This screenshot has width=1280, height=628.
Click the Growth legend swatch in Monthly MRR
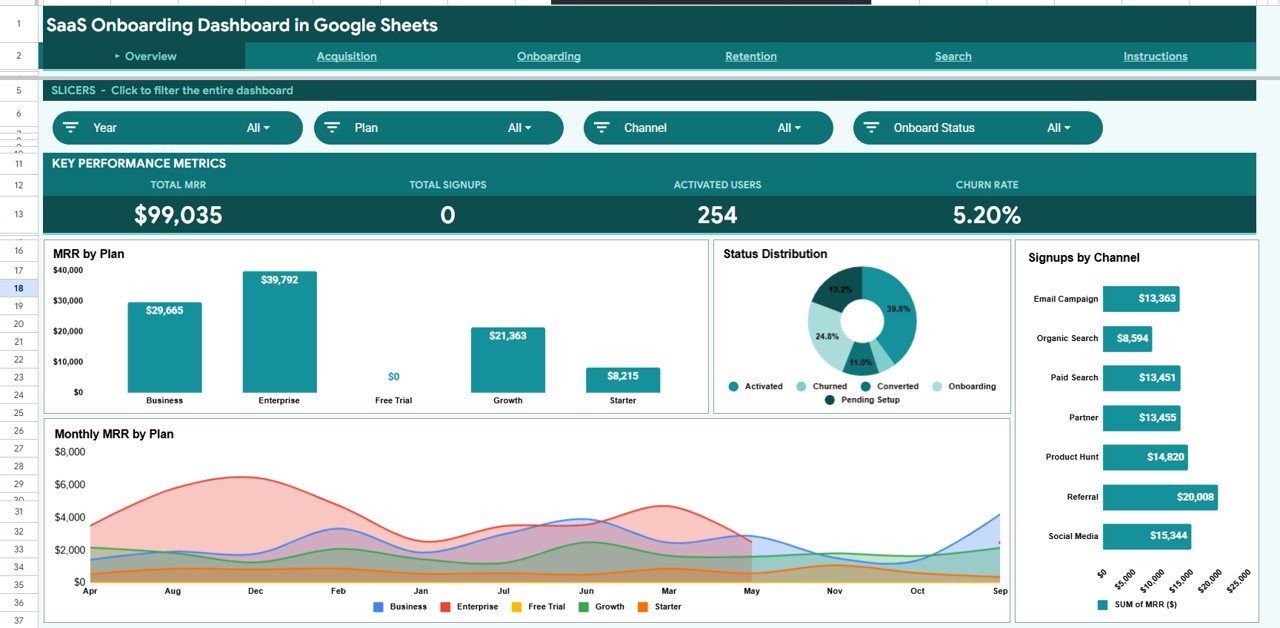pos(584,607)
